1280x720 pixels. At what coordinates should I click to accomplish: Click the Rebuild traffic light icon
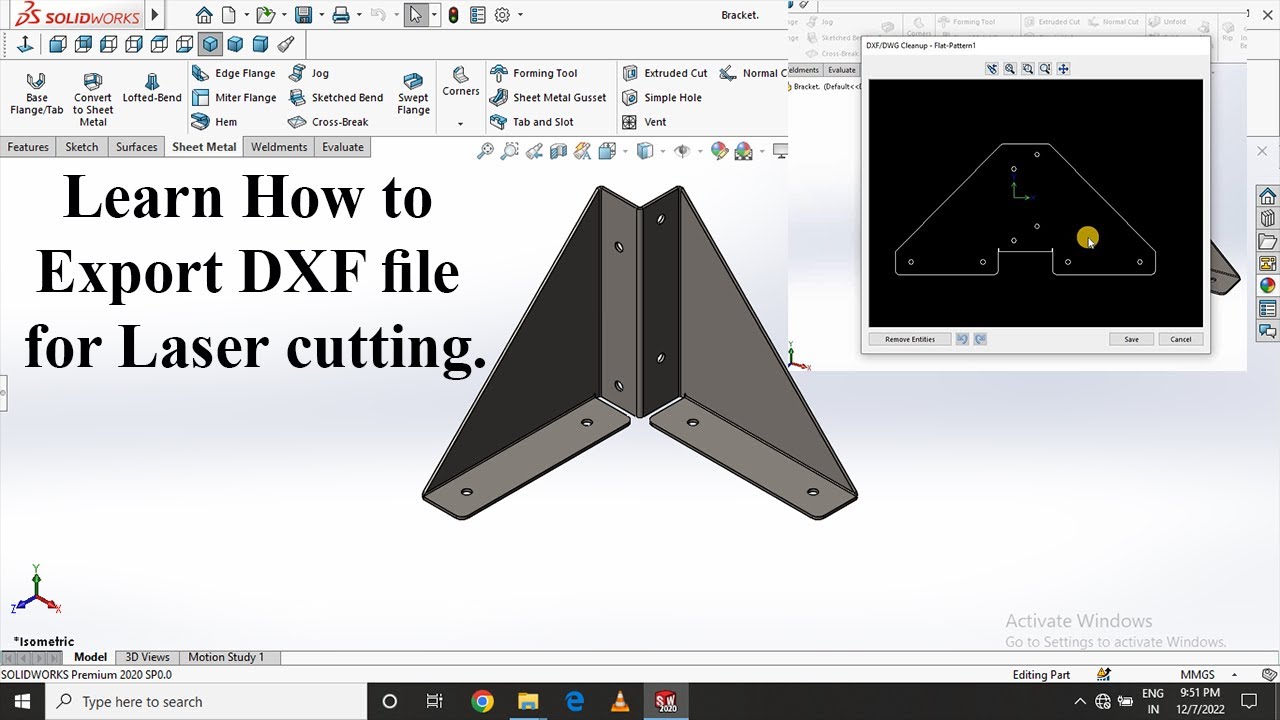(x=453, y=15)
